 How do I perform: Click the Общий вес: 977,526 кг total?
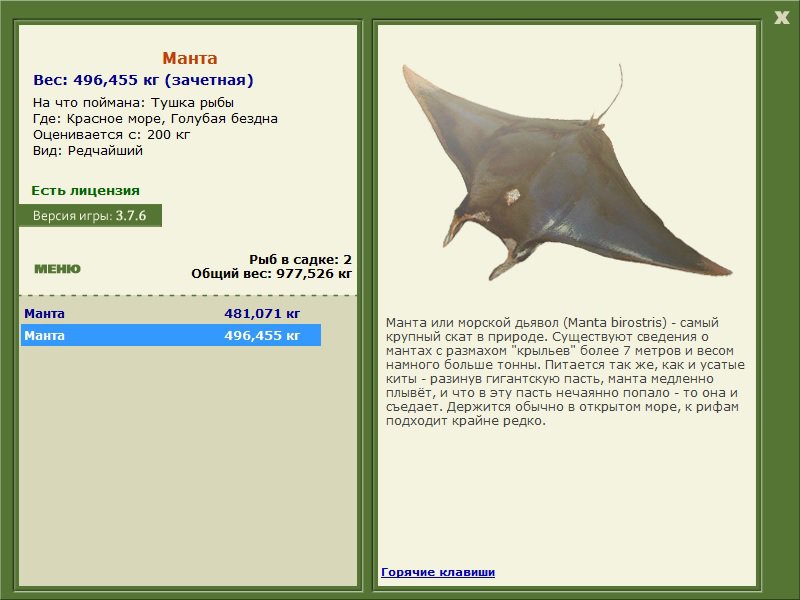pyautogui.click(x=271, y=273)
